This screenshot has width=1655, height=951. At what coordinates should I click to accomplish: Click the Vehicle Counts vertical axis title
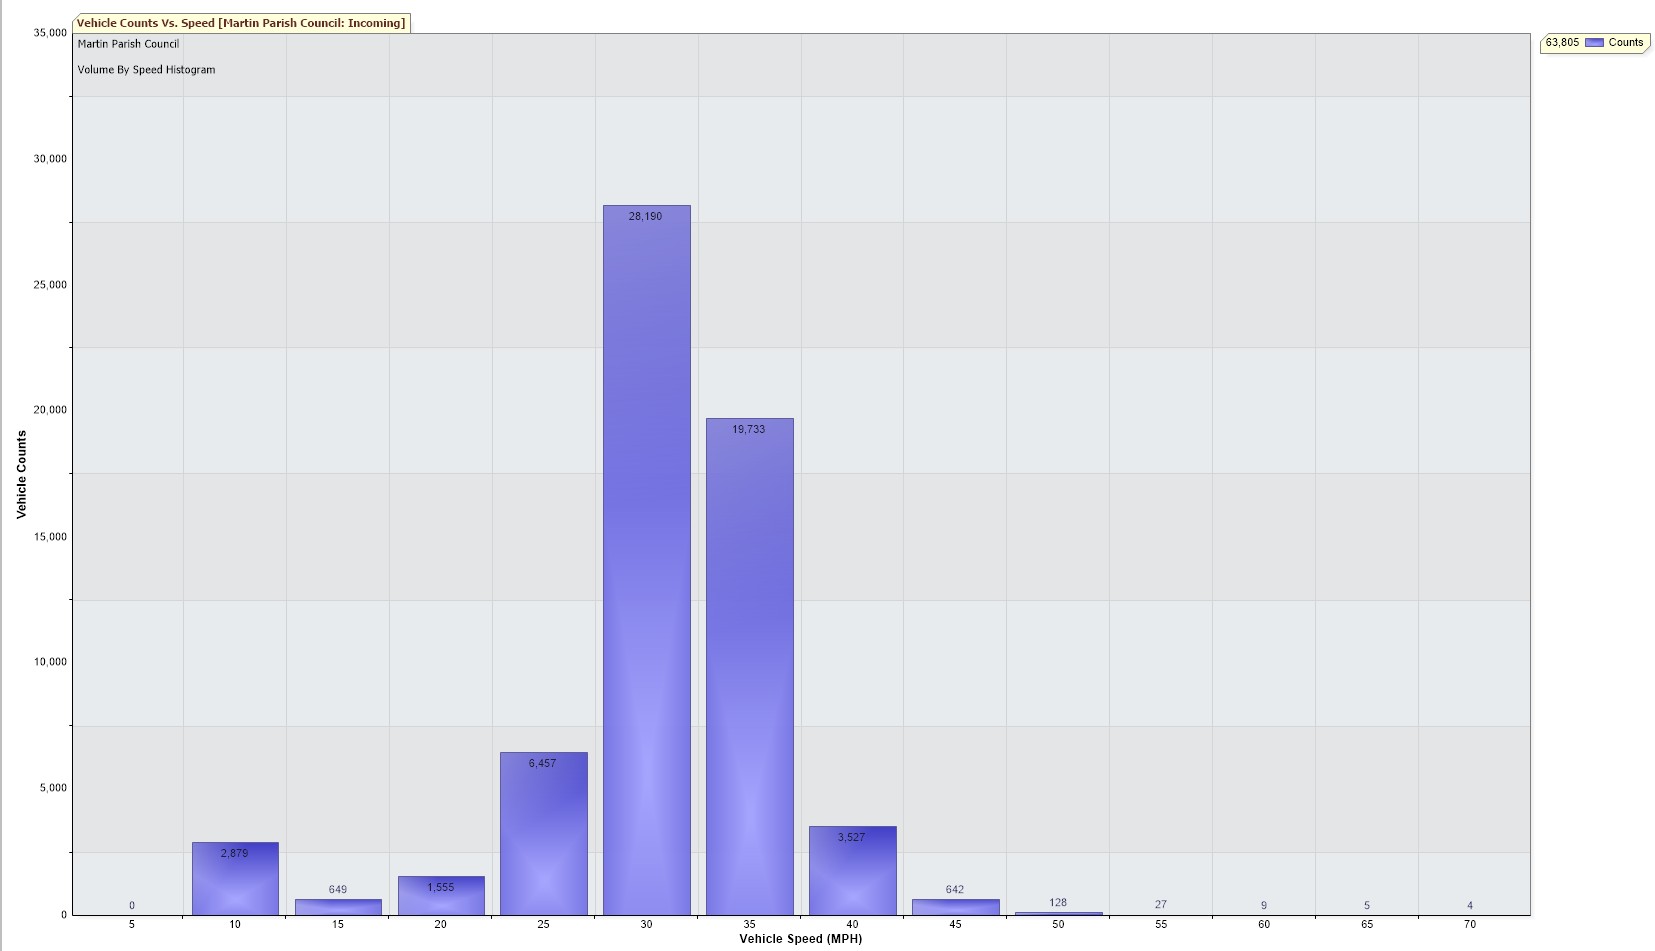click(x=21, y=474)
